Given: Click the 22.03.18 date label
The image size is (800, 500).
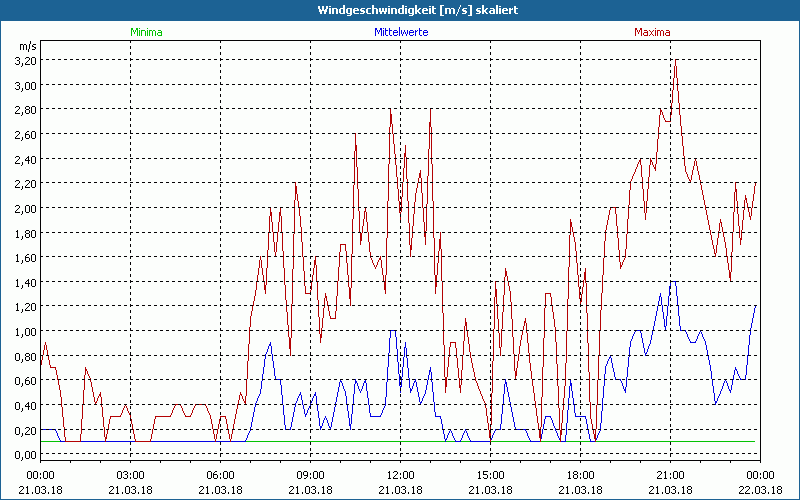Looking at the screenshot, I should [760, 489].
